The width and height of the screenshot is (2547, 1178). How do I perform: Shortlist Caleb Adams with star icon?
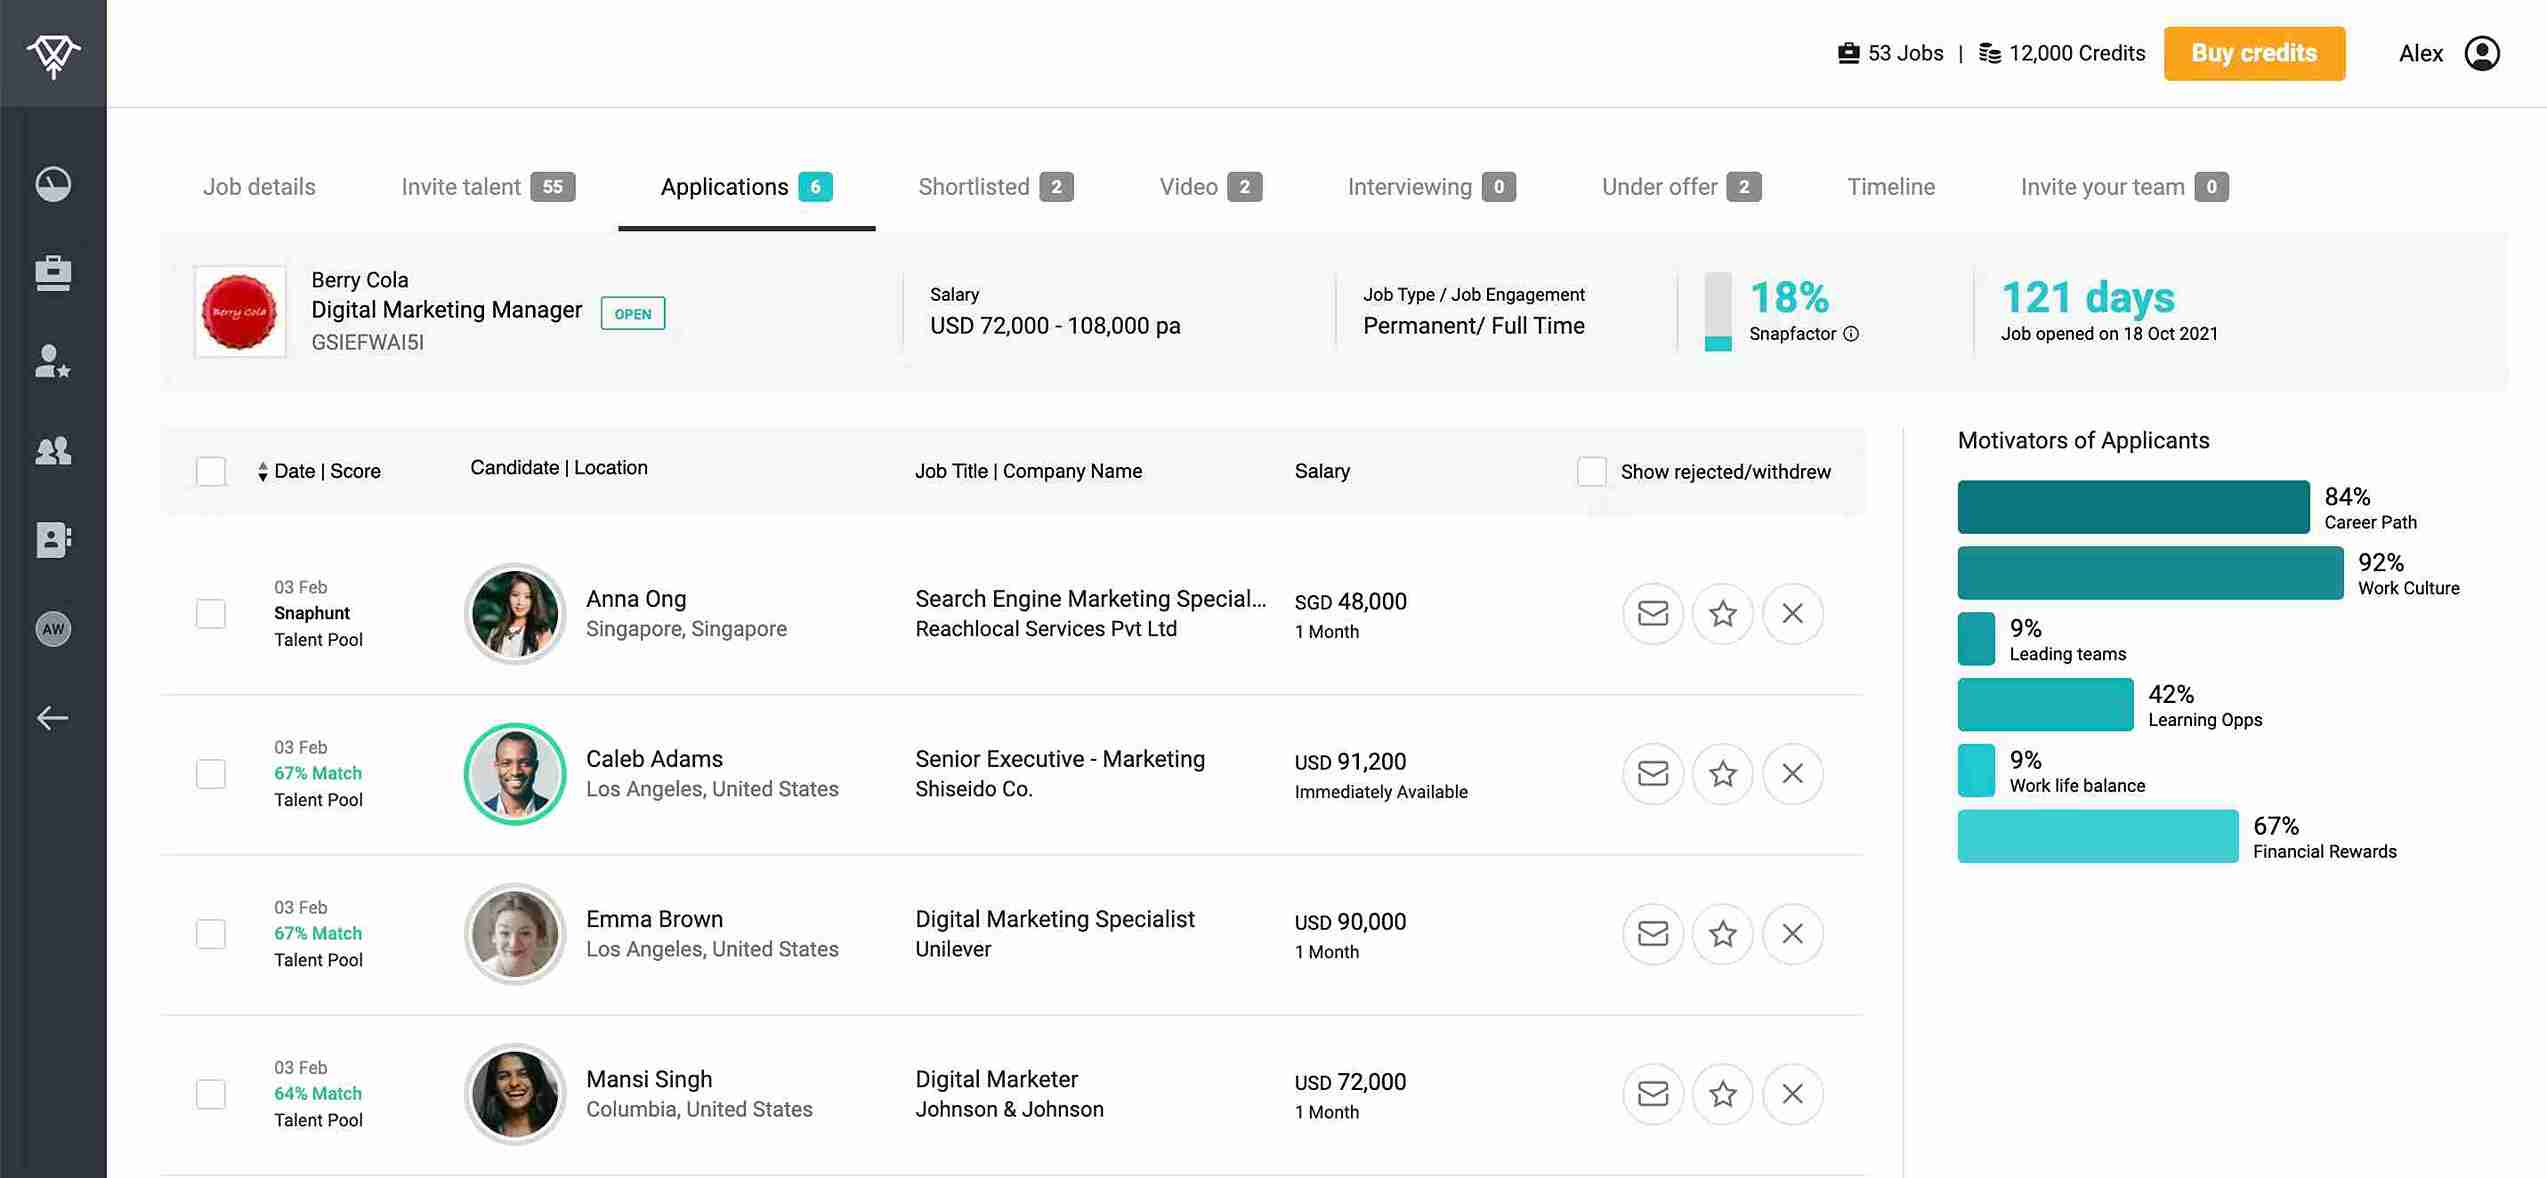tap(1722, 773)
